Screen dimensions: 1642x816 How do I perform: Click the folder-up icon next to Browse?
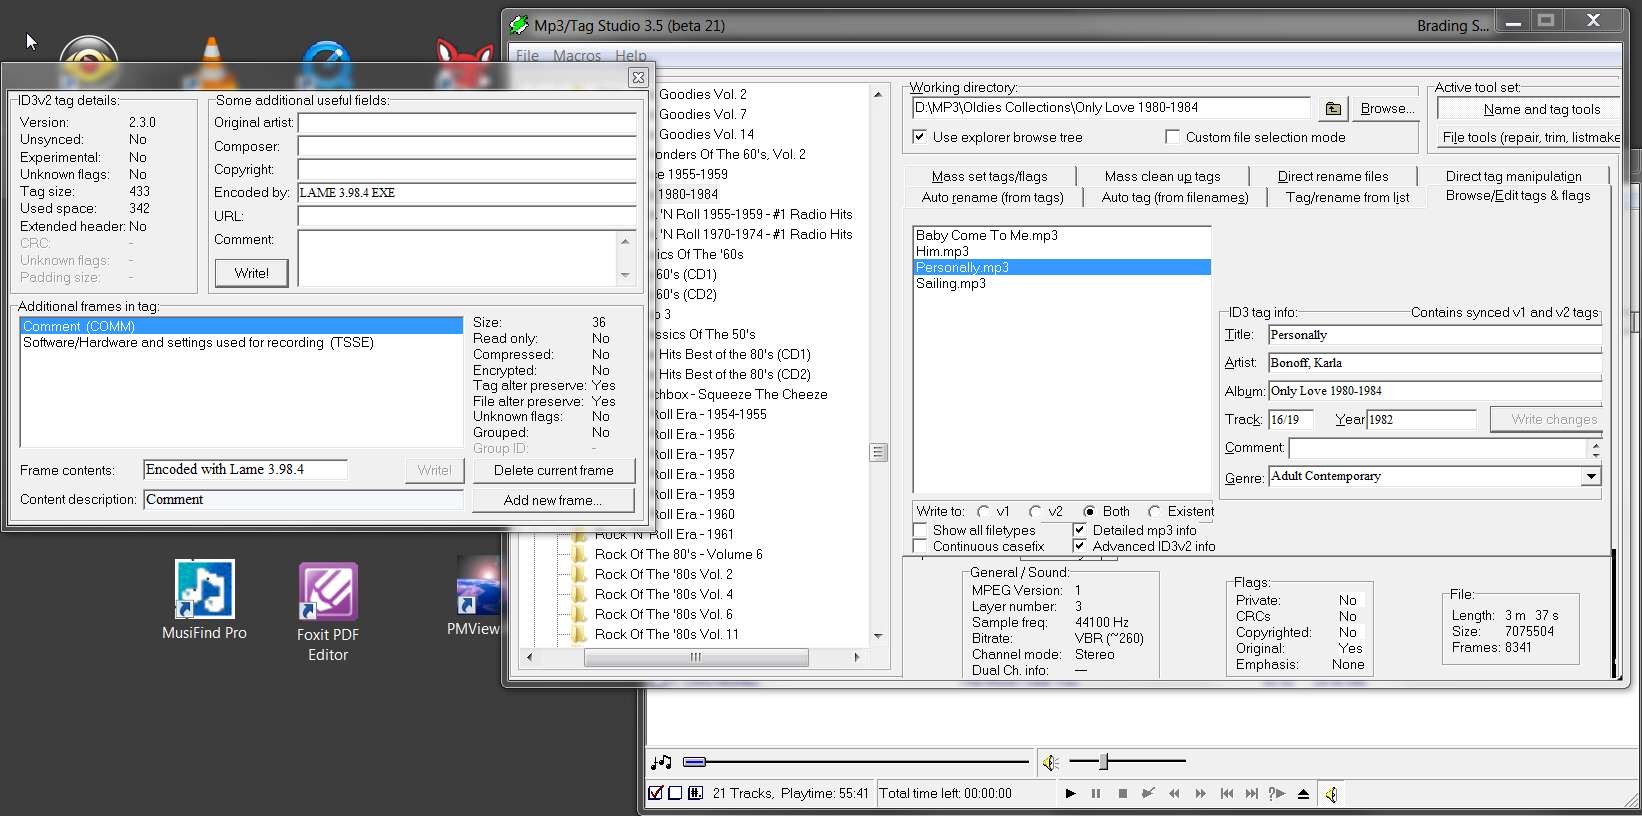tap(1333, 108)
